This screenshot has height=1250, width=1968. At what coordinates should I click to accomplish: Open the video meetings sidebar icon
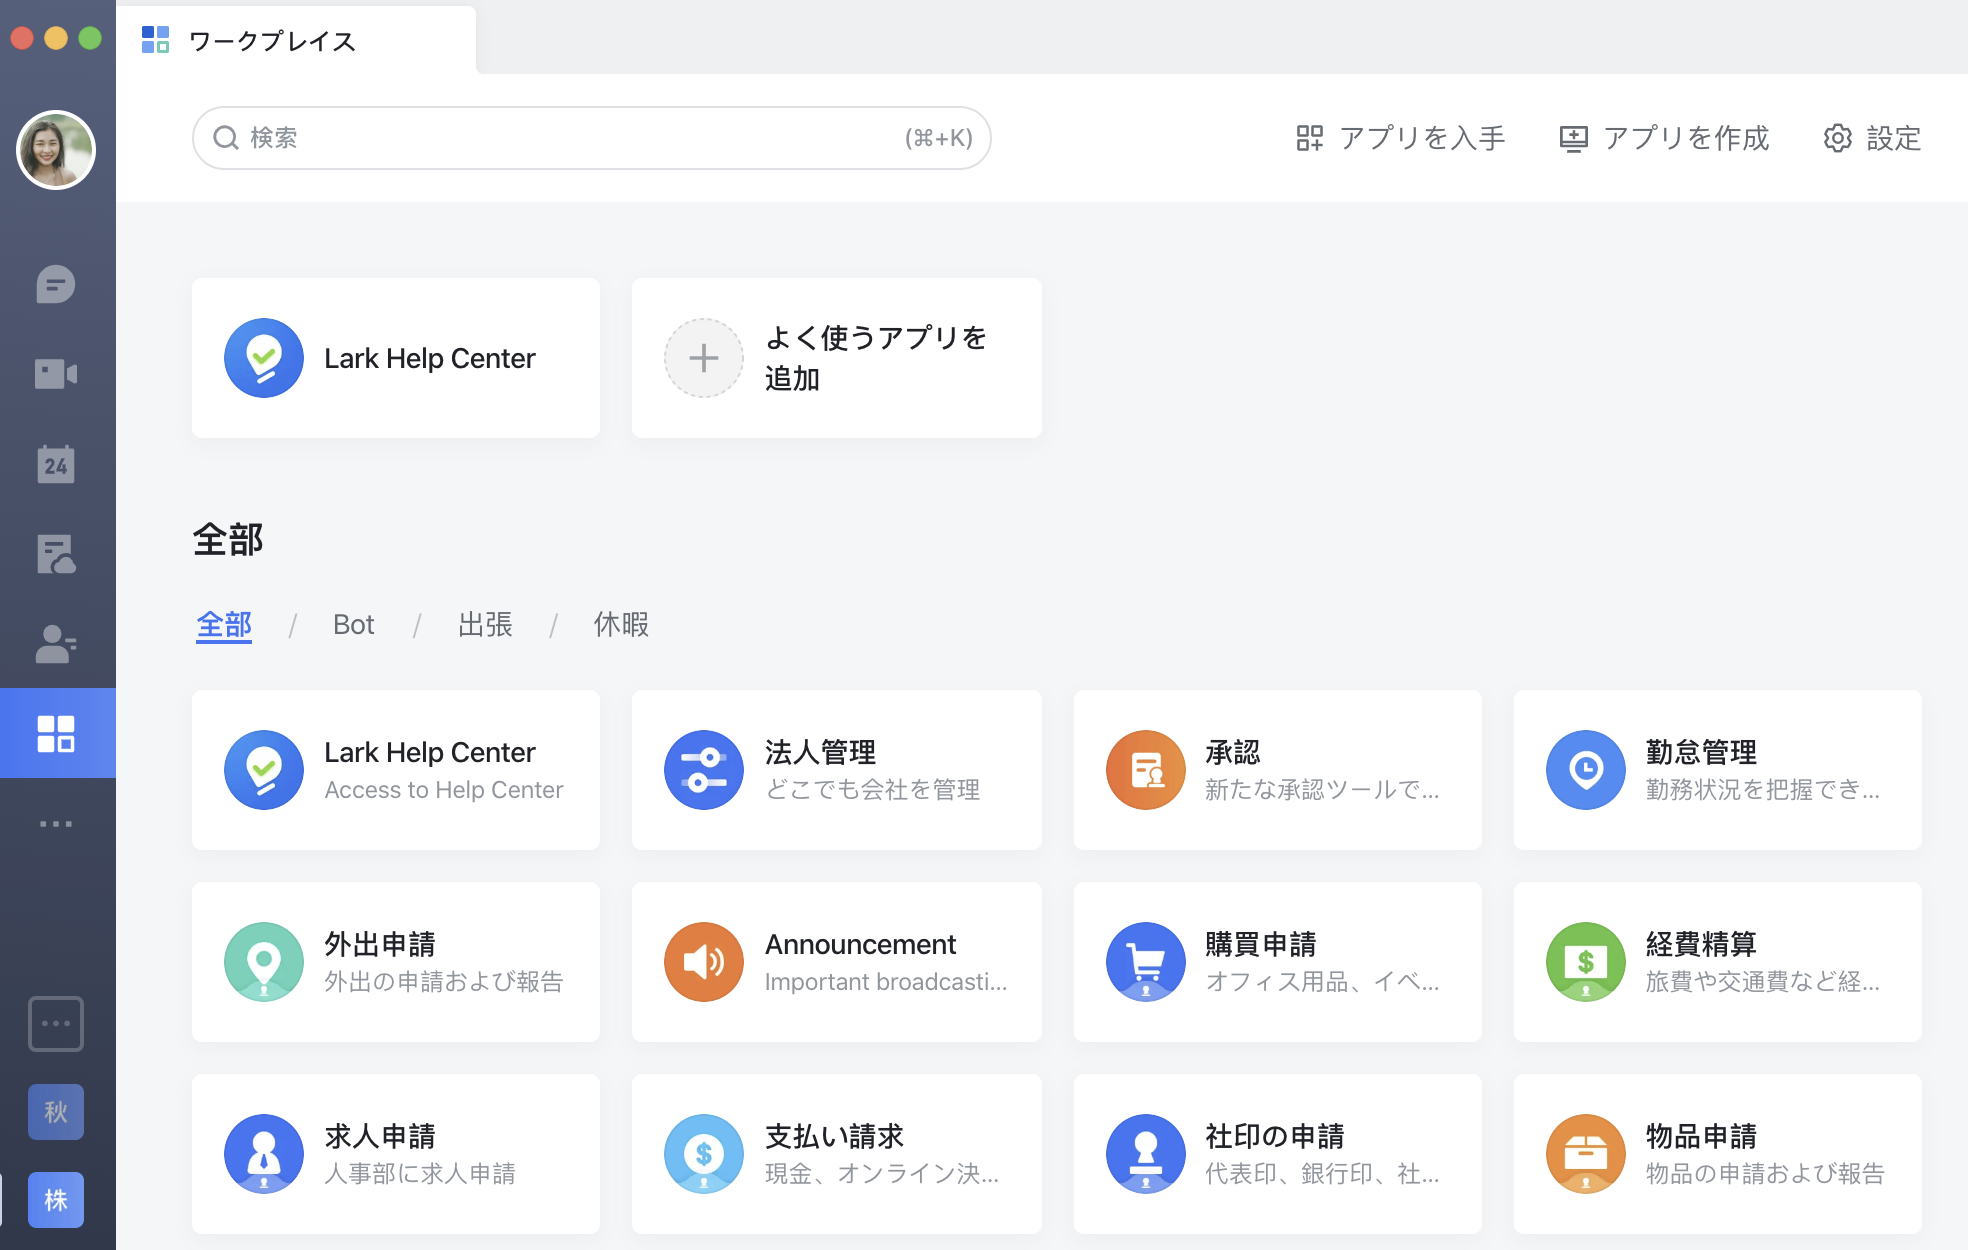click(x=56, y=374)
